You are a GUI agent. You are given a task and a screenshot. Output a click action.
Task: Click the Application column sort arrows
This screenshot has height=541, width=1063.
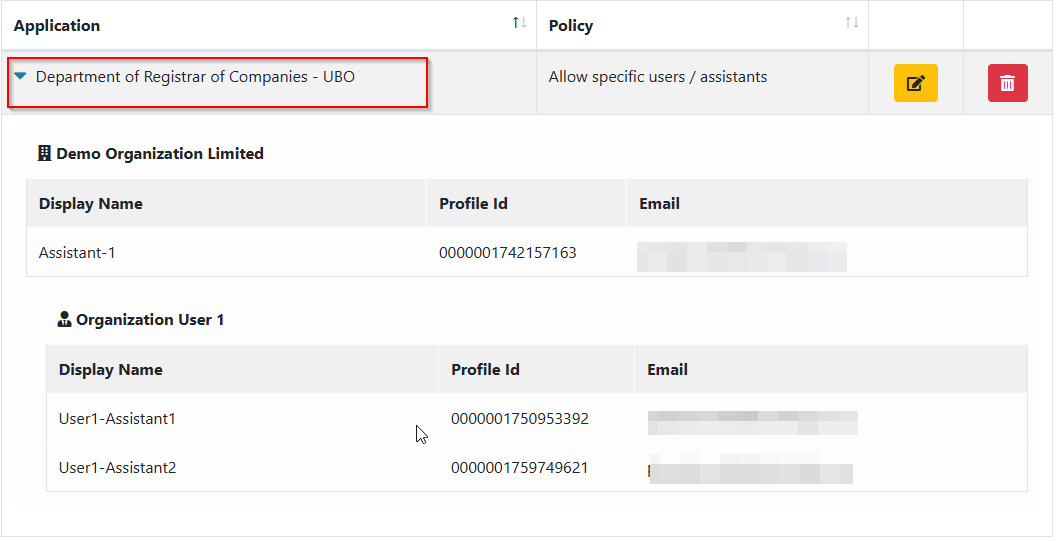(x=519, y=23)
